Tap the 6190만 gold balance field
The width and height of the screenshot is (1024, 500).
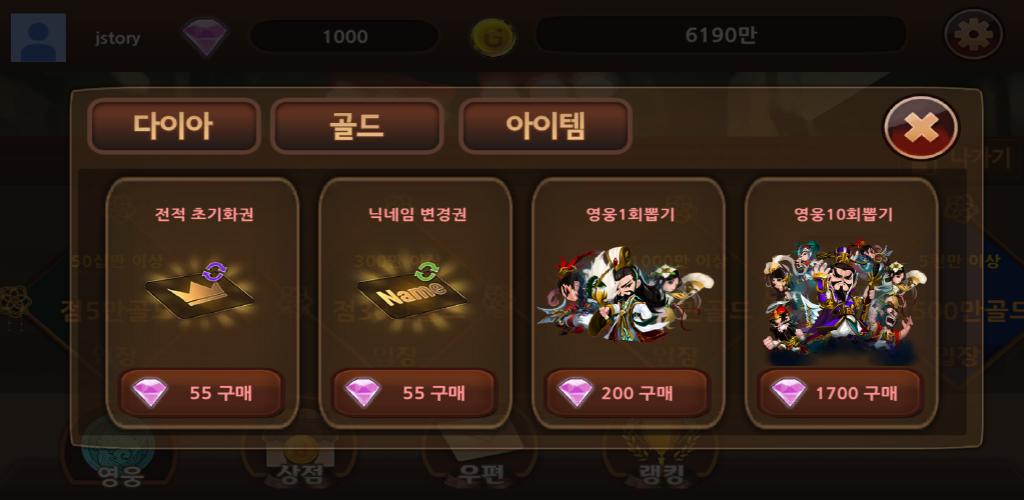(x=721, y=35)
